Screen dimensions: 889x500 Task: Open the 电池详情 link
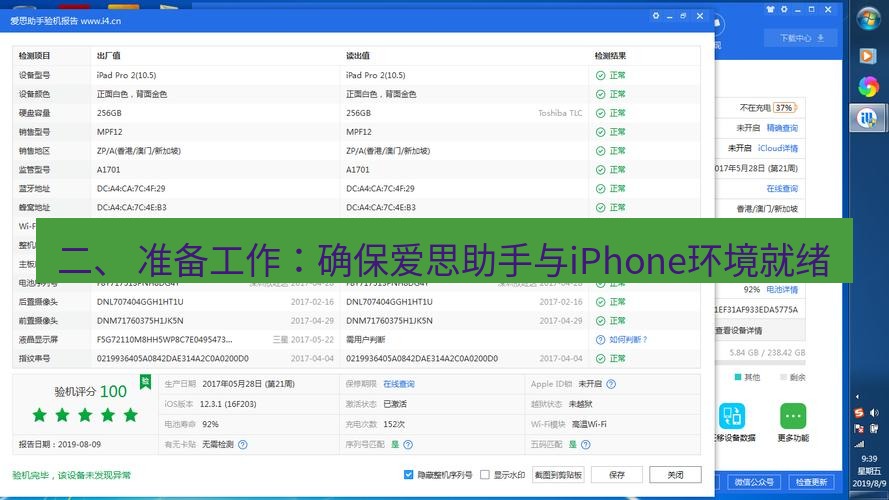(782, 289)
